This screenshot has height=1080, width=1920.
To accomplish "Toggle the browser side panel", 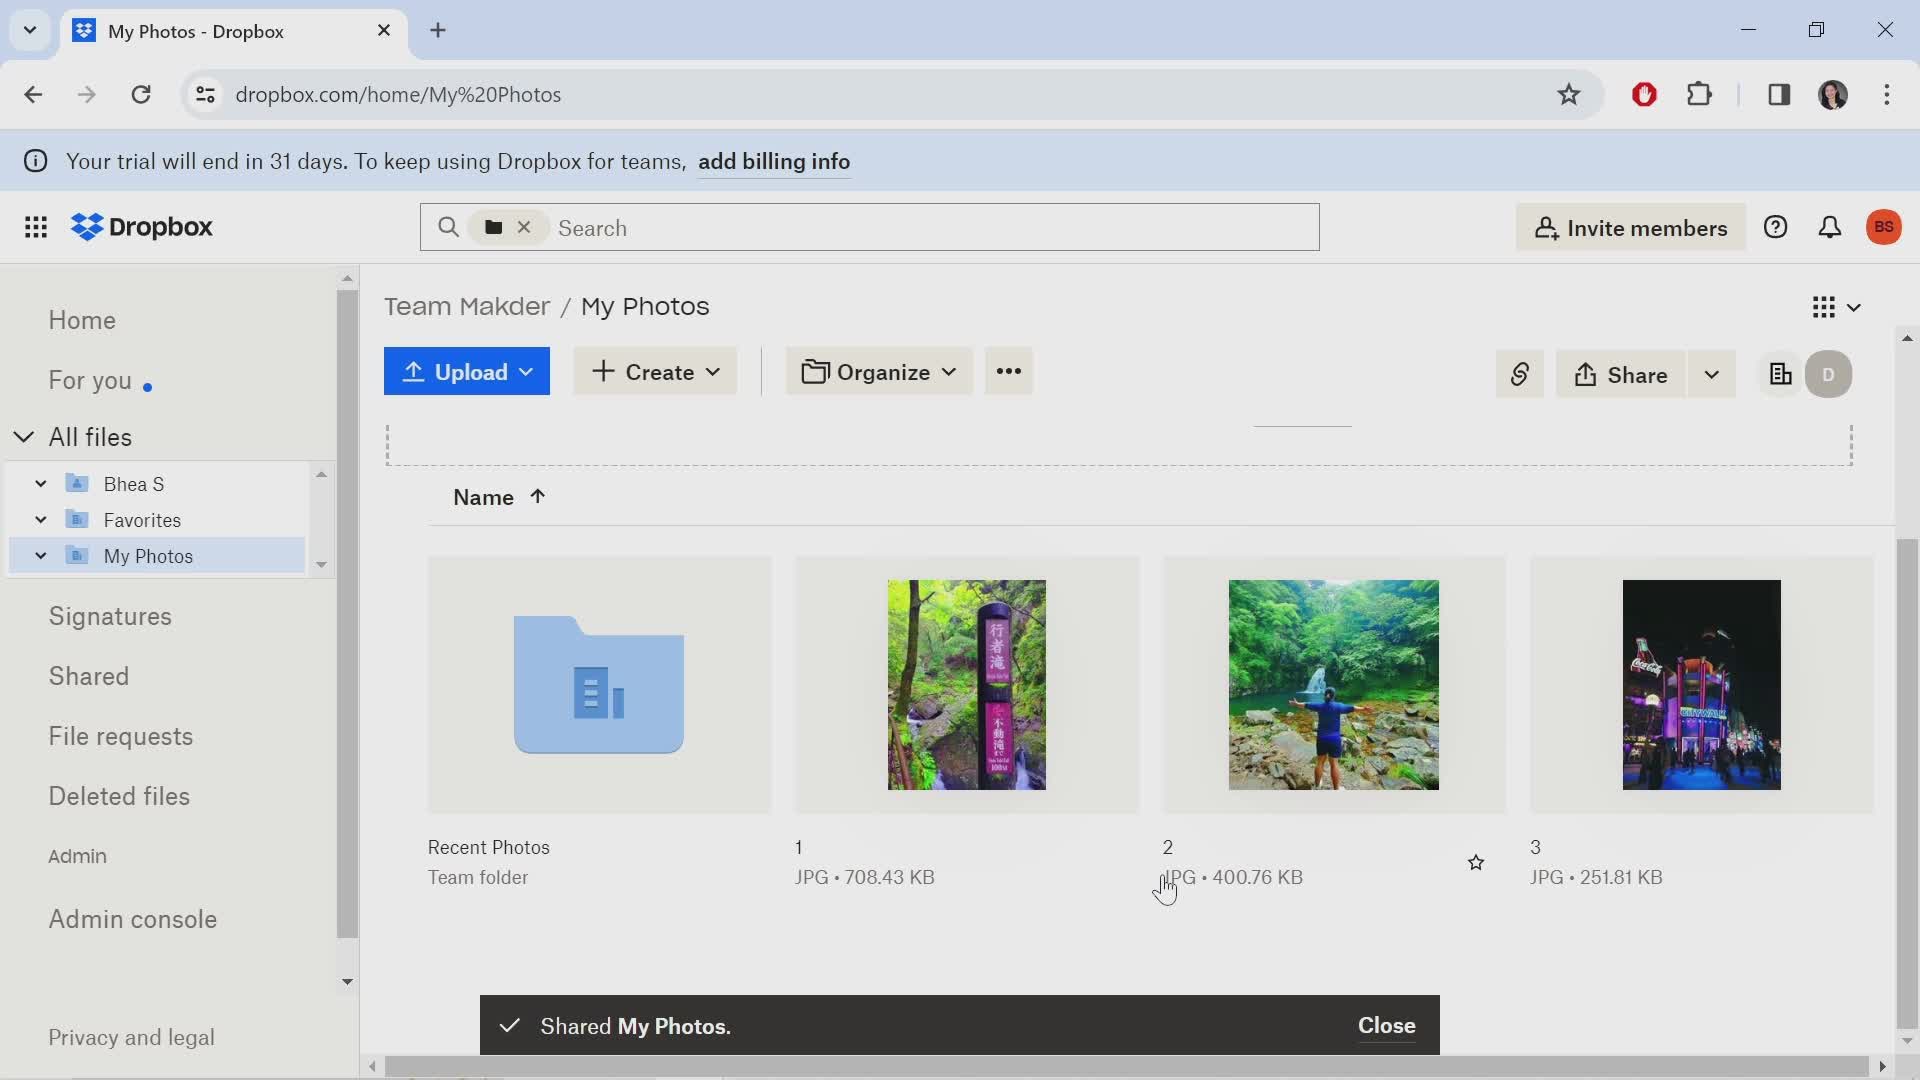I will tap(1779, 94).
